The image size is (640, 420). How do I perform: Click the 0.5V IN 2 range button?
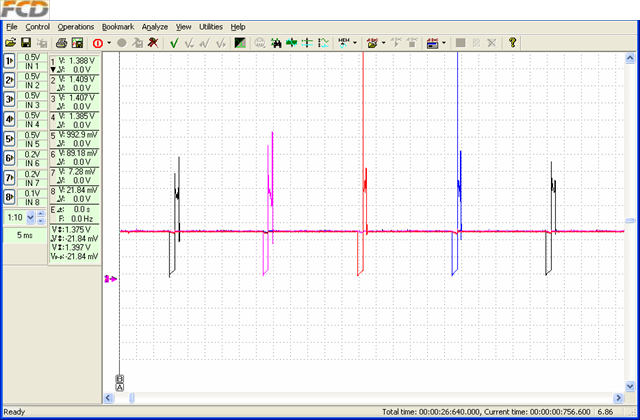coord(32,81)
